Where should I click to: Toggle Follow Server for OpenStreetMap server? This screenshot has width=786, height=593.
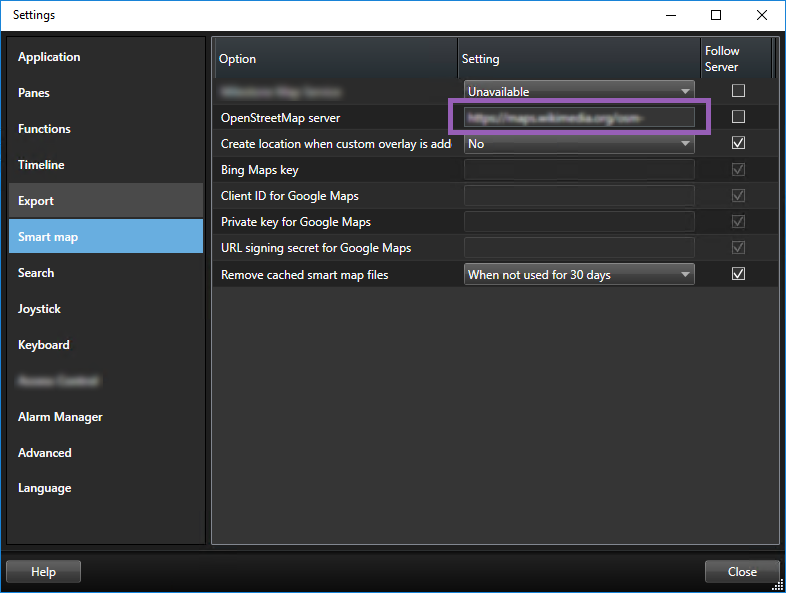[x=738, y=117]
